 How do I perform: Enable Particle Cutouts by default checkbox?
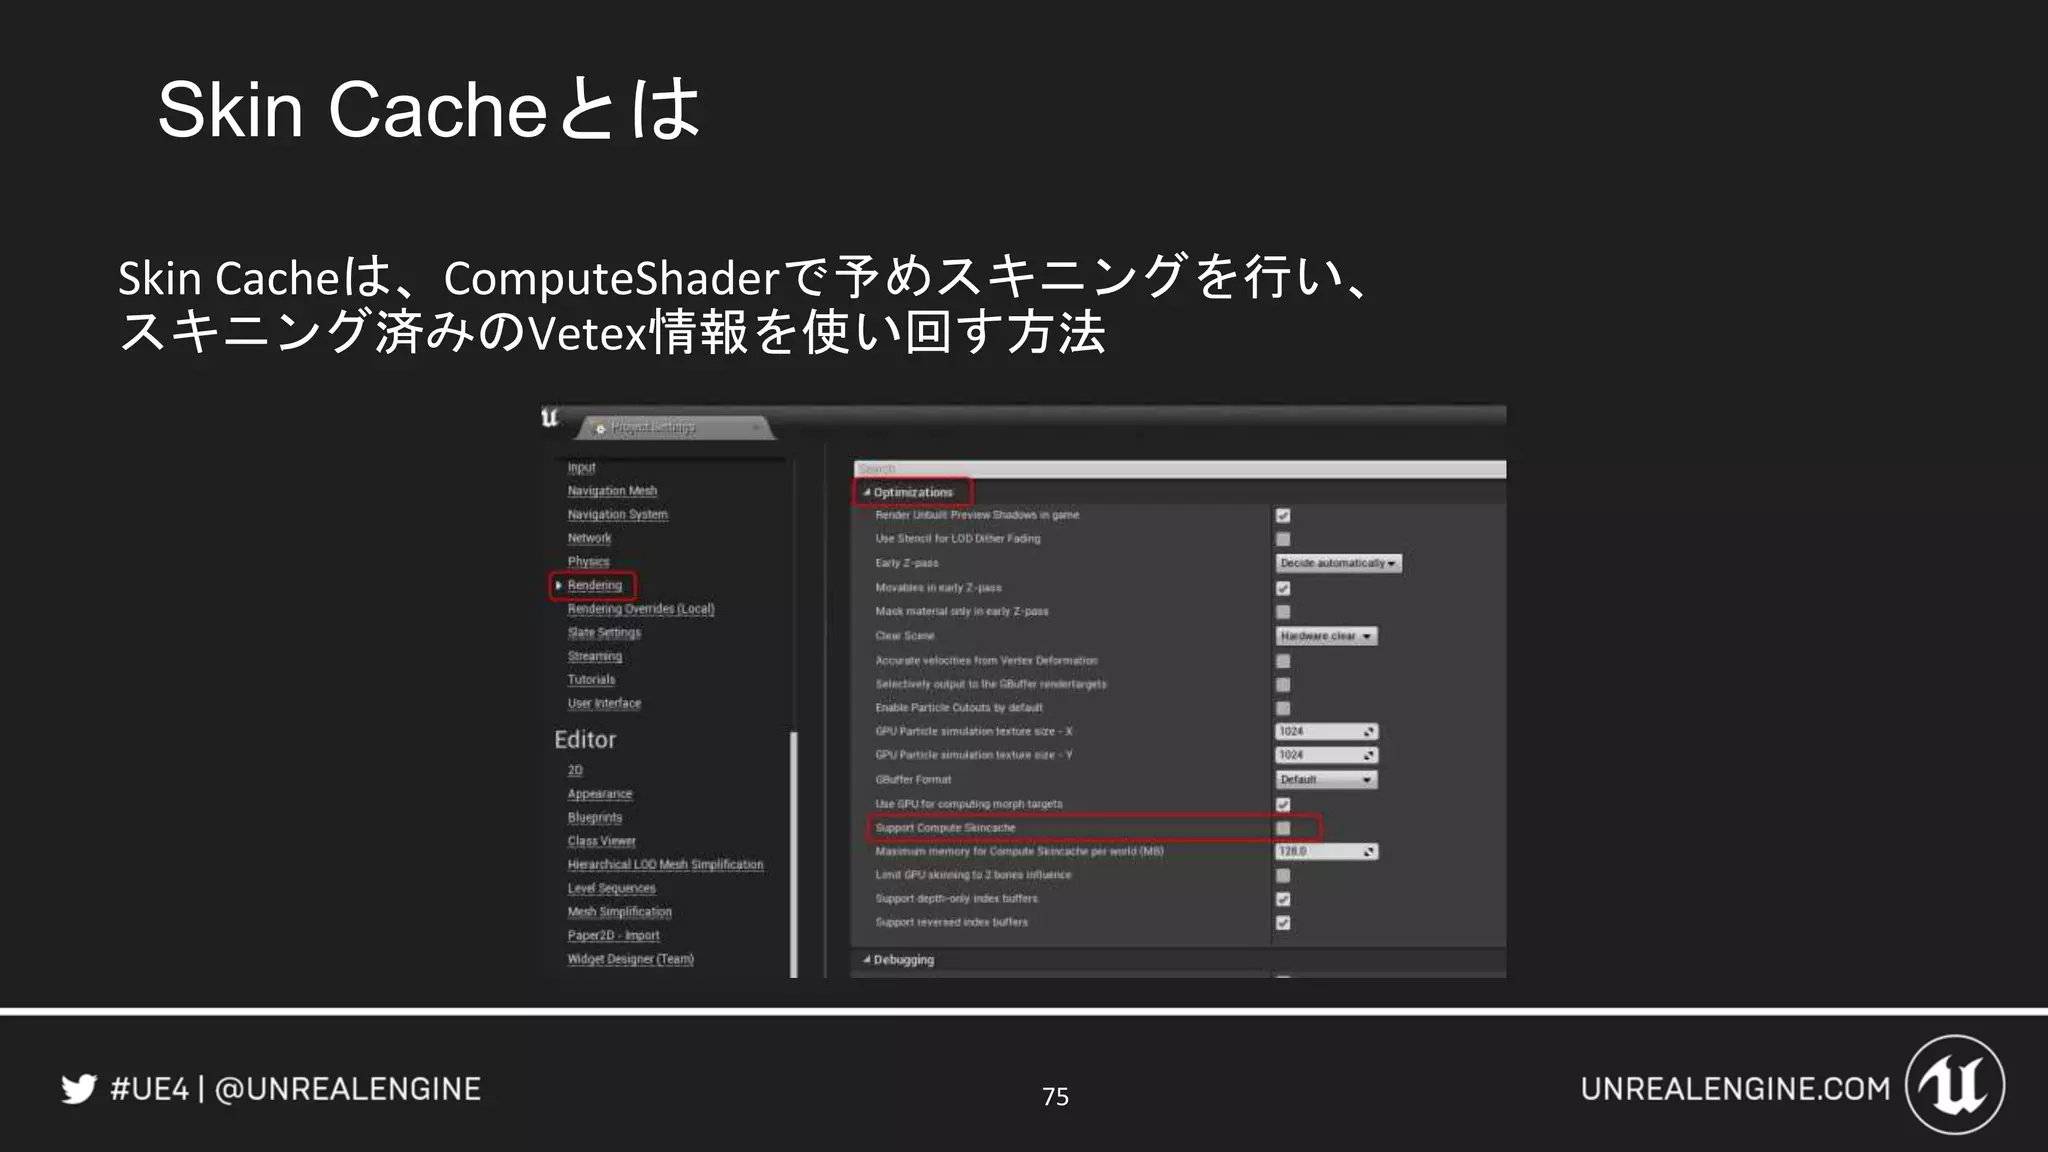1283,709
